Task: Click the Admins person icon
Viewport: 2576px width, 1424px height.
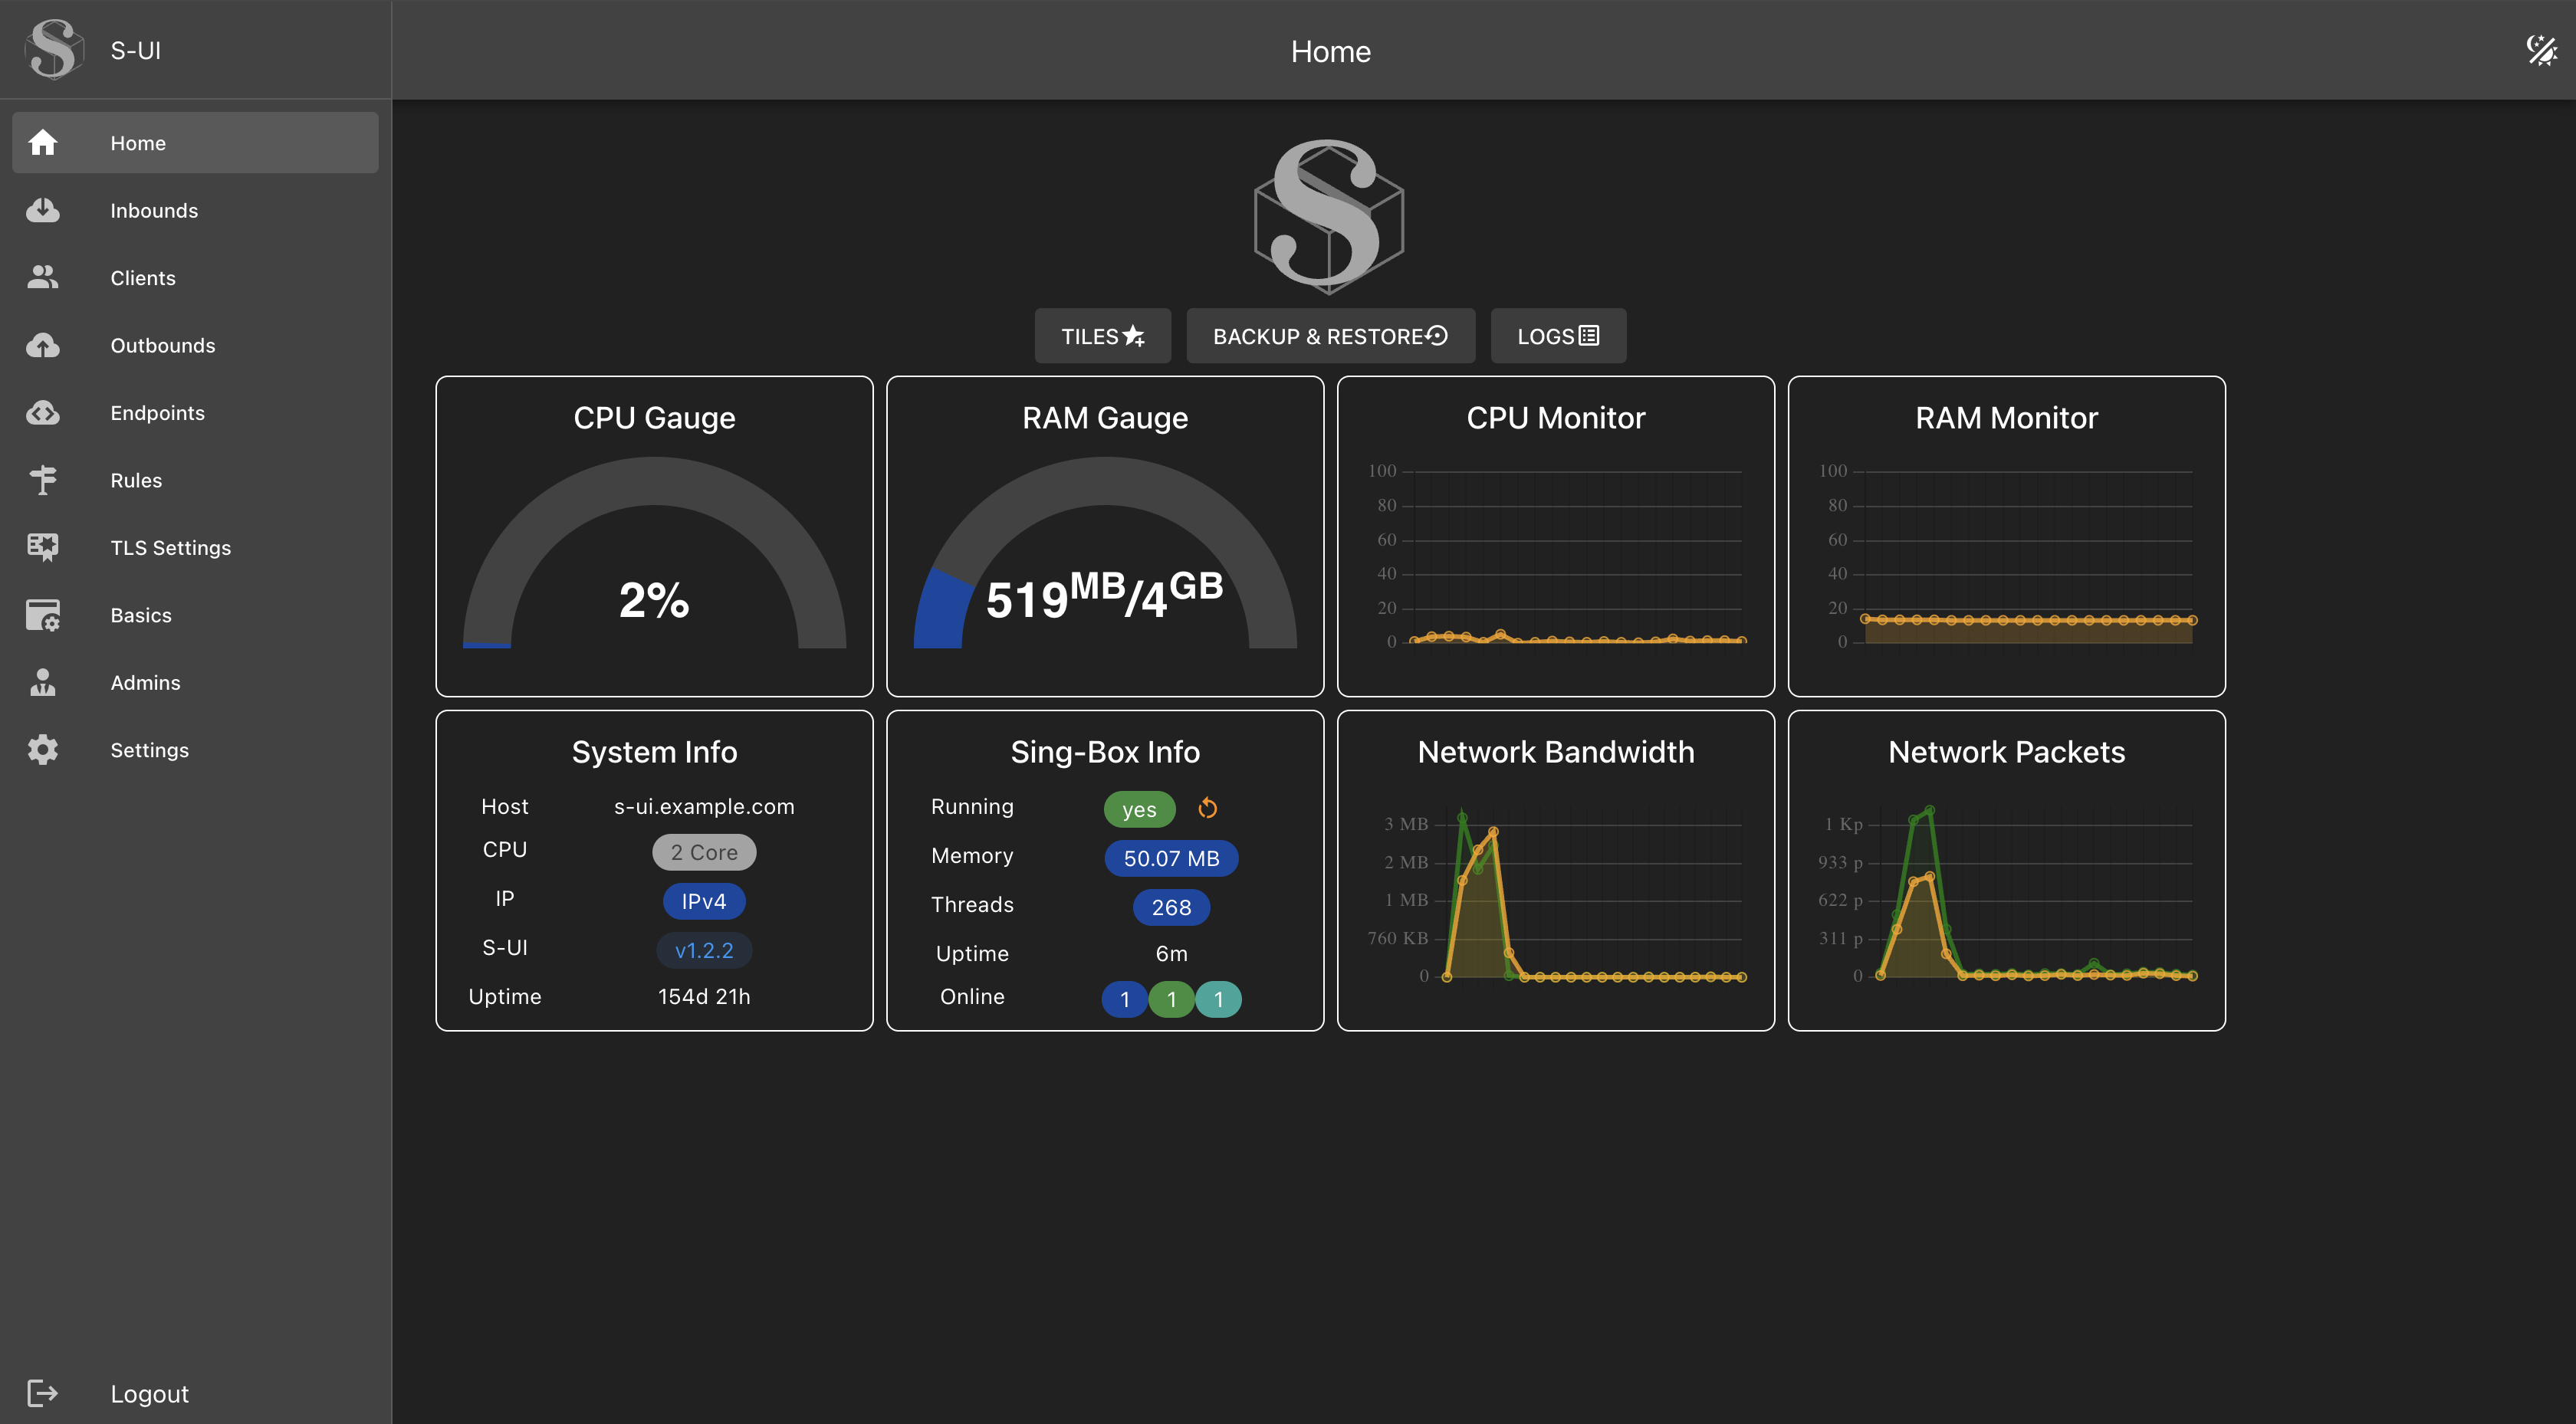Action: click(x=43, y=682)
